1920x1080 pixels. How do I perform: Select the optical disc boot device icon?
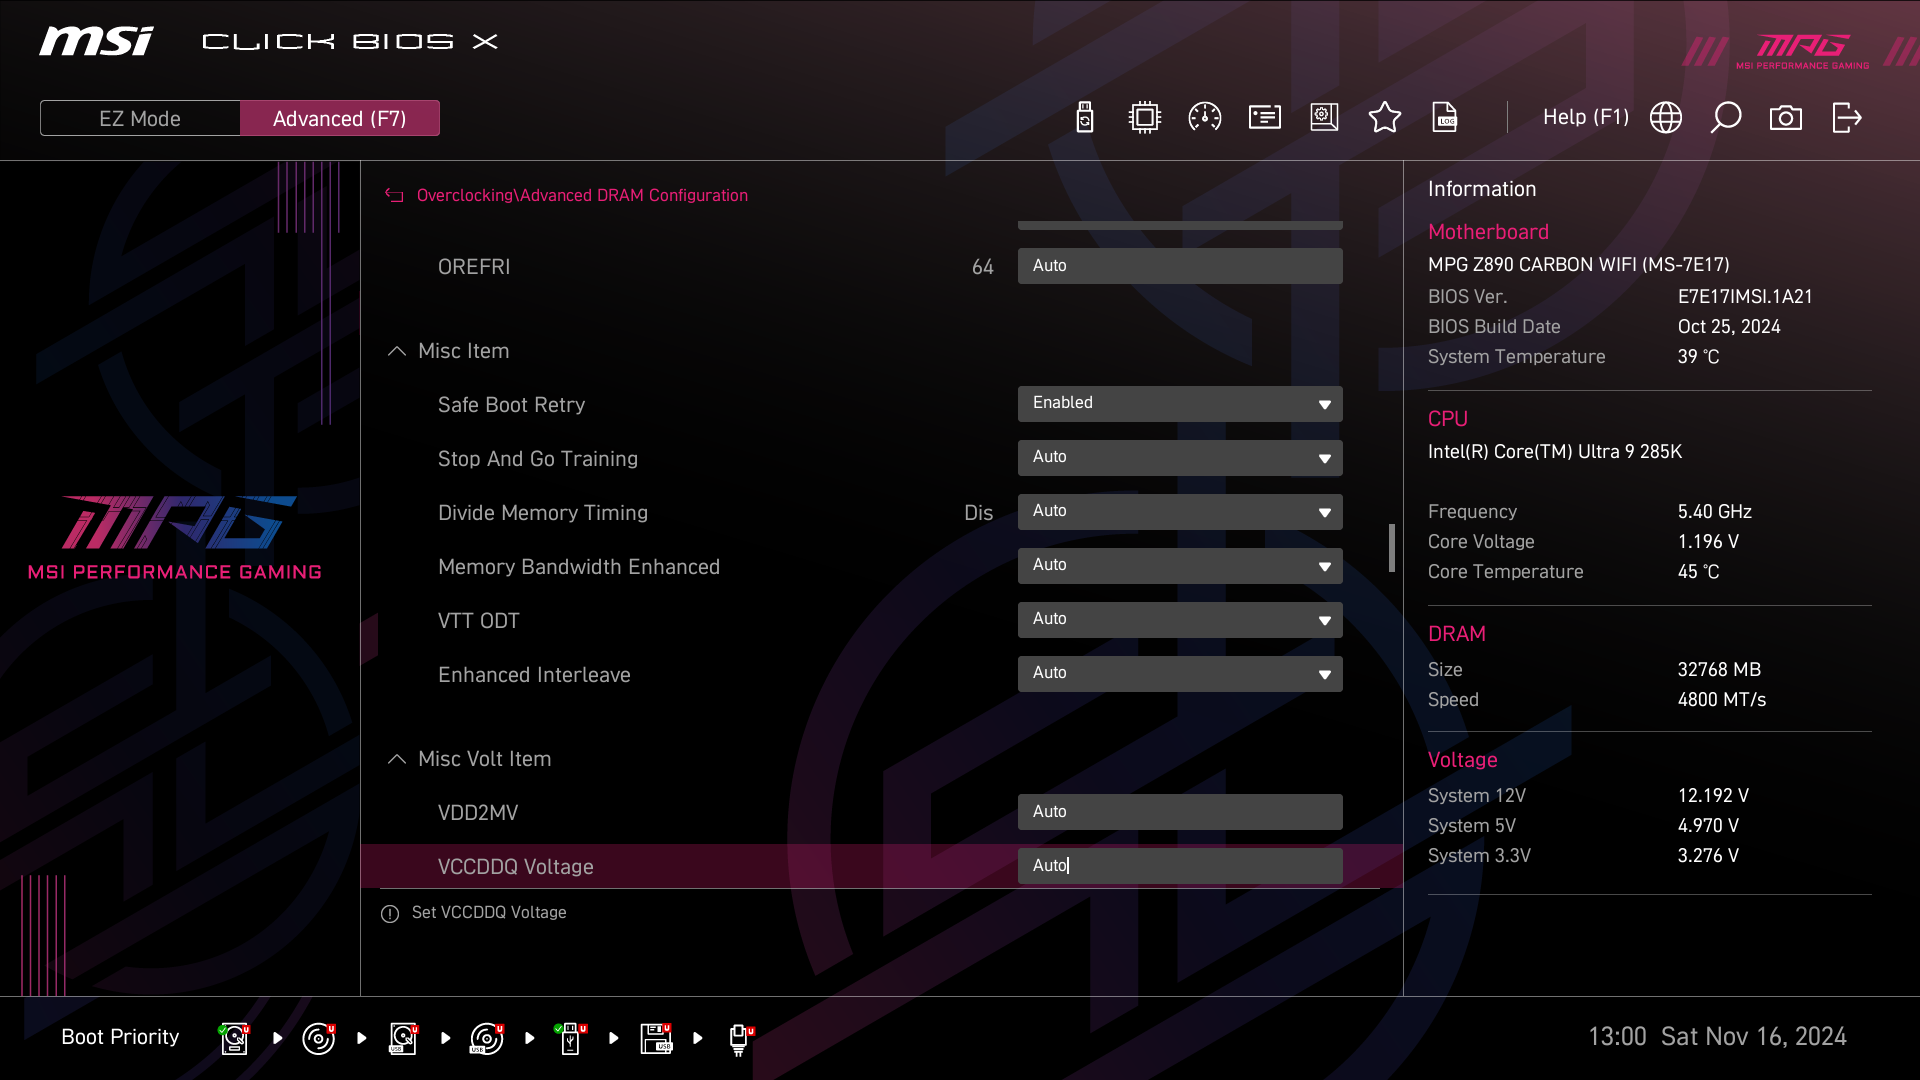coord(319,1038)
